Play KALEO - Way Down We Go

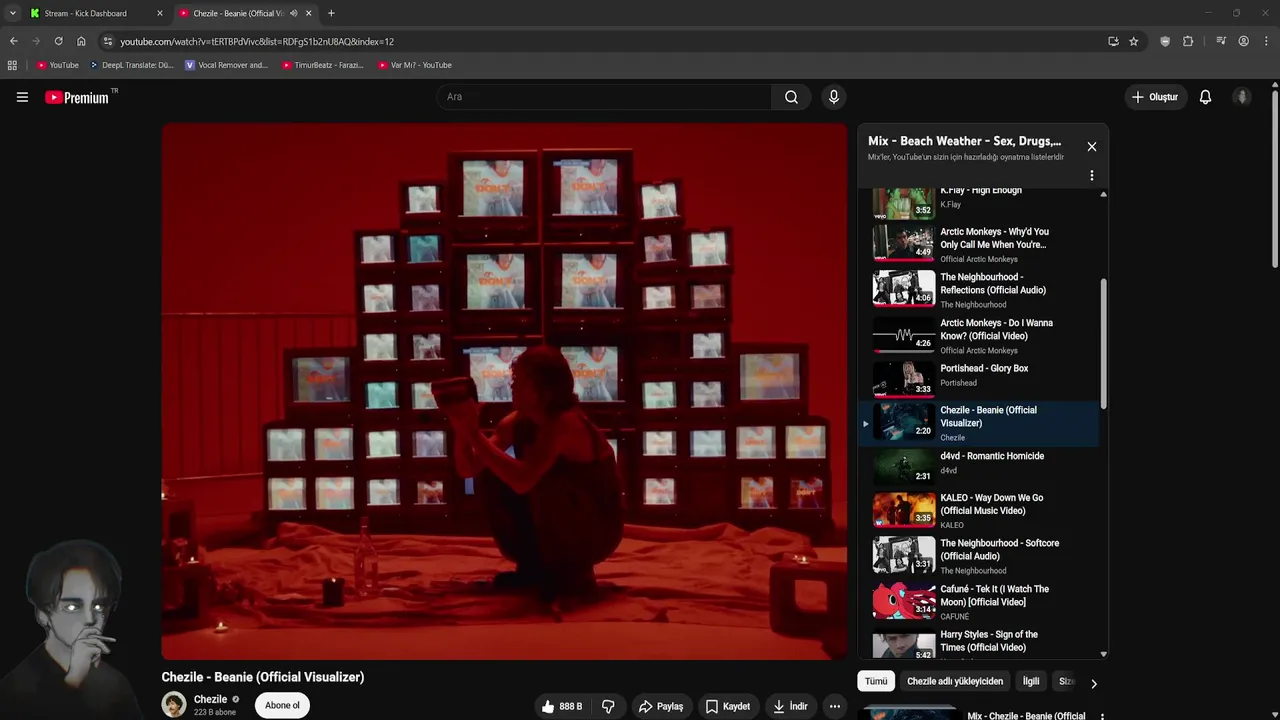[x=979, y=510]
